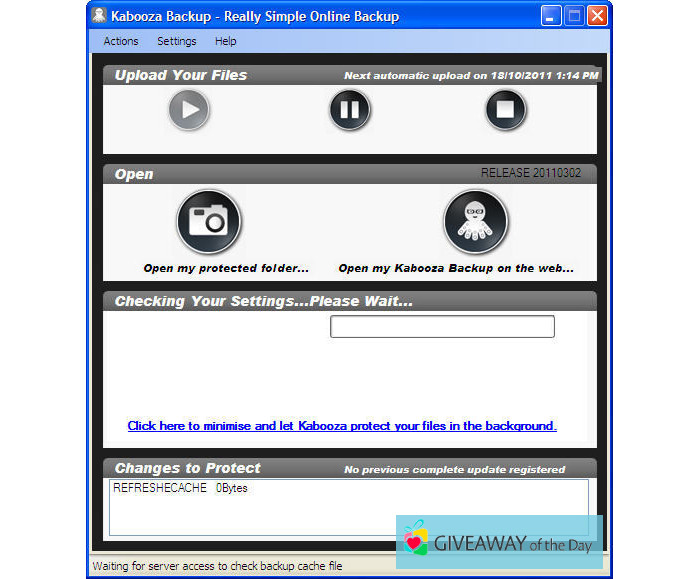
Task: Pause the file upload
Action: click(349, 110)
